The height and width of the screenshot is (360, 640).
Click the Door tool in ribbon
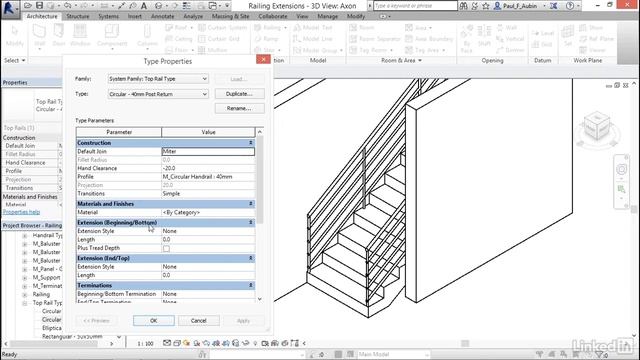point(59,36)
